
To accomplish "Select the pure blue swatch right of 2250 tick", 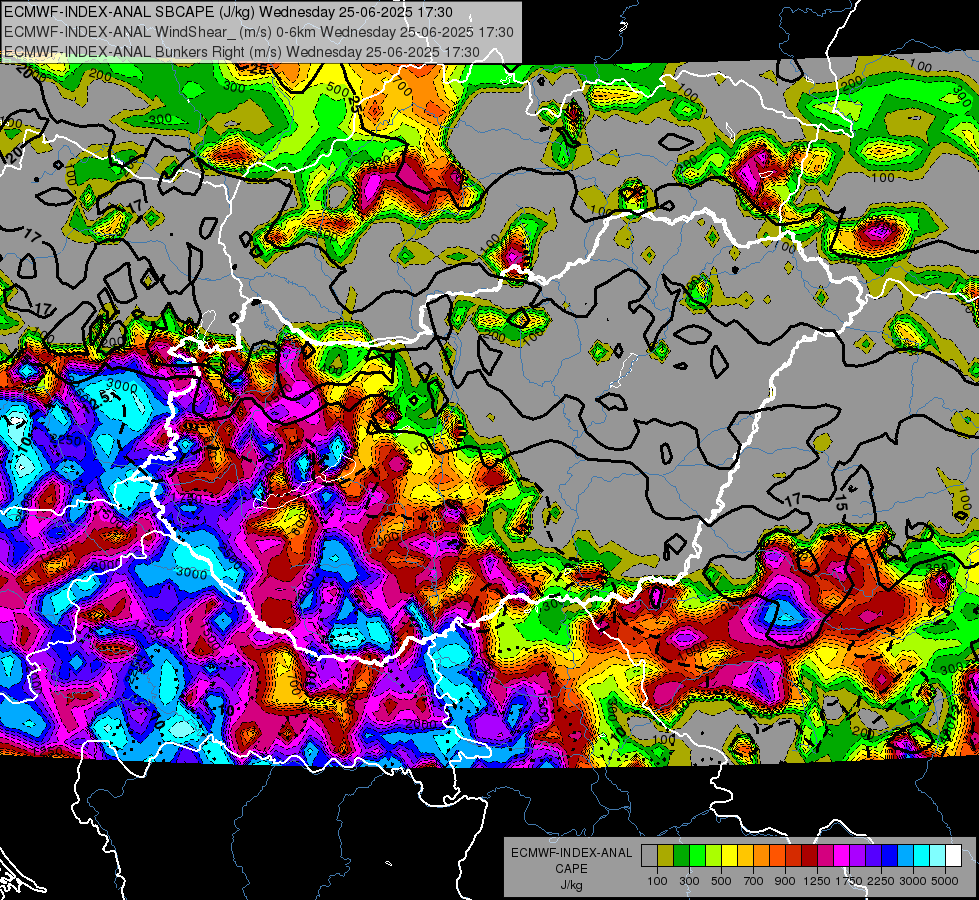I will (x=889, y=856).
